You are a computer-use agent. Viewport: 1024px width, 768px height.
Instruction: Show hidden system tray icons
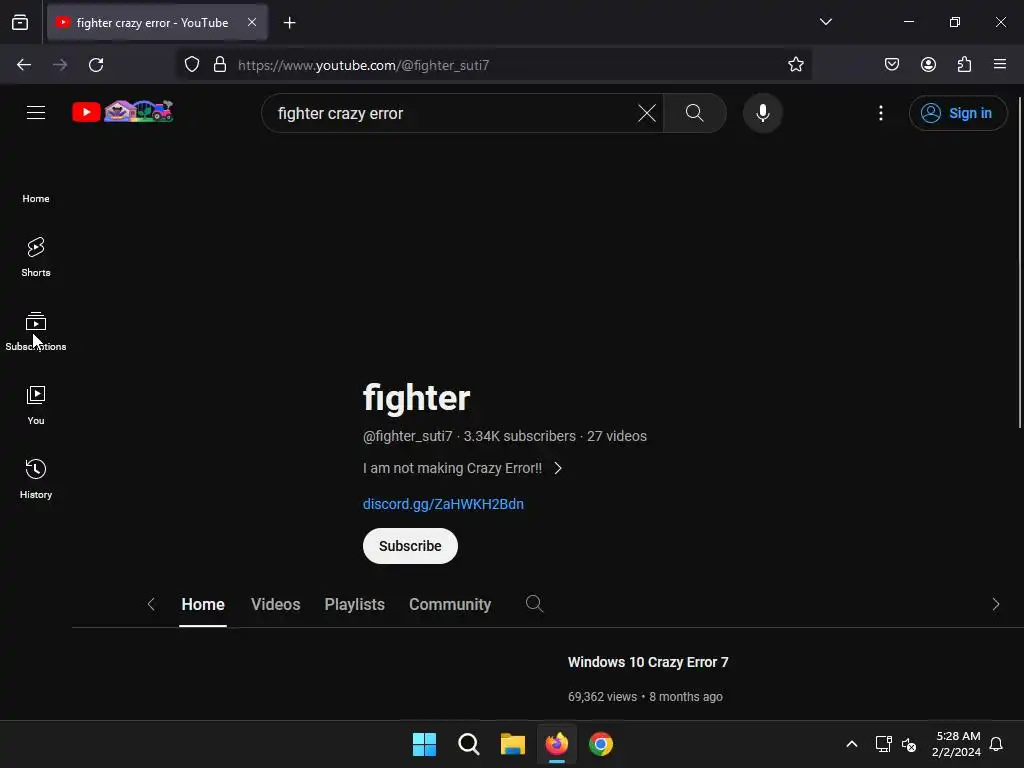pos(852,744)
